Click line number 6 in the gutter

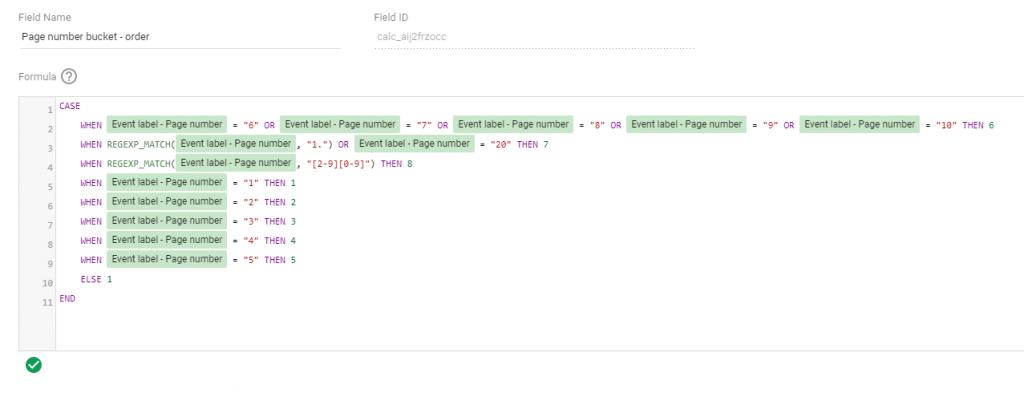point(49,206)
